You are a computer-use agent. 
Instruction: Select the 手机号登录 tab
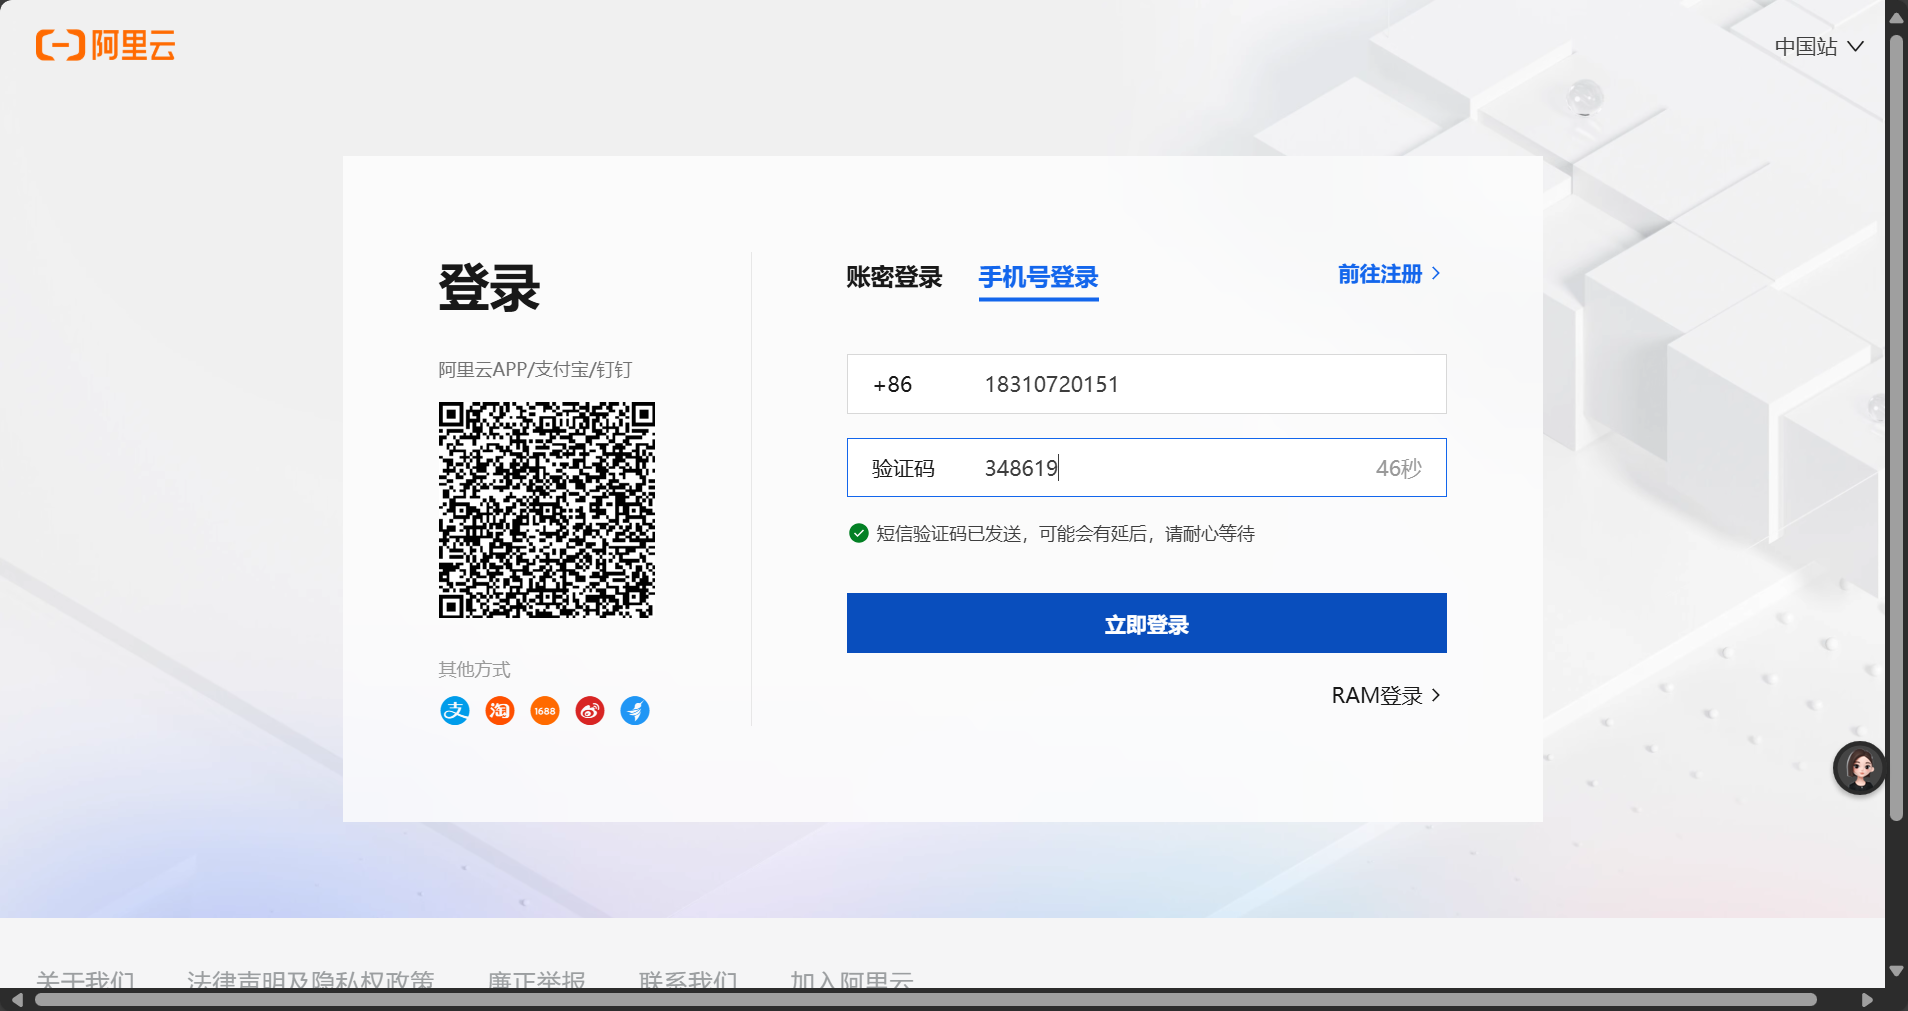[1038, 277]
